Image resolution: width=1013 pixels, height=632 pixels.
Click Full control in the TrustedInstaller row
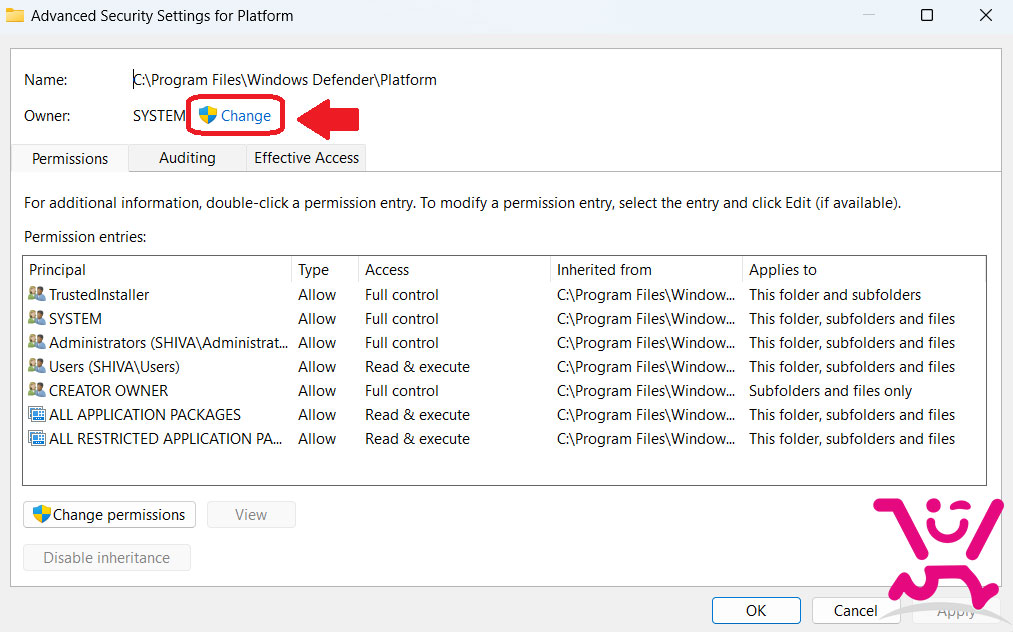[402, 295]
